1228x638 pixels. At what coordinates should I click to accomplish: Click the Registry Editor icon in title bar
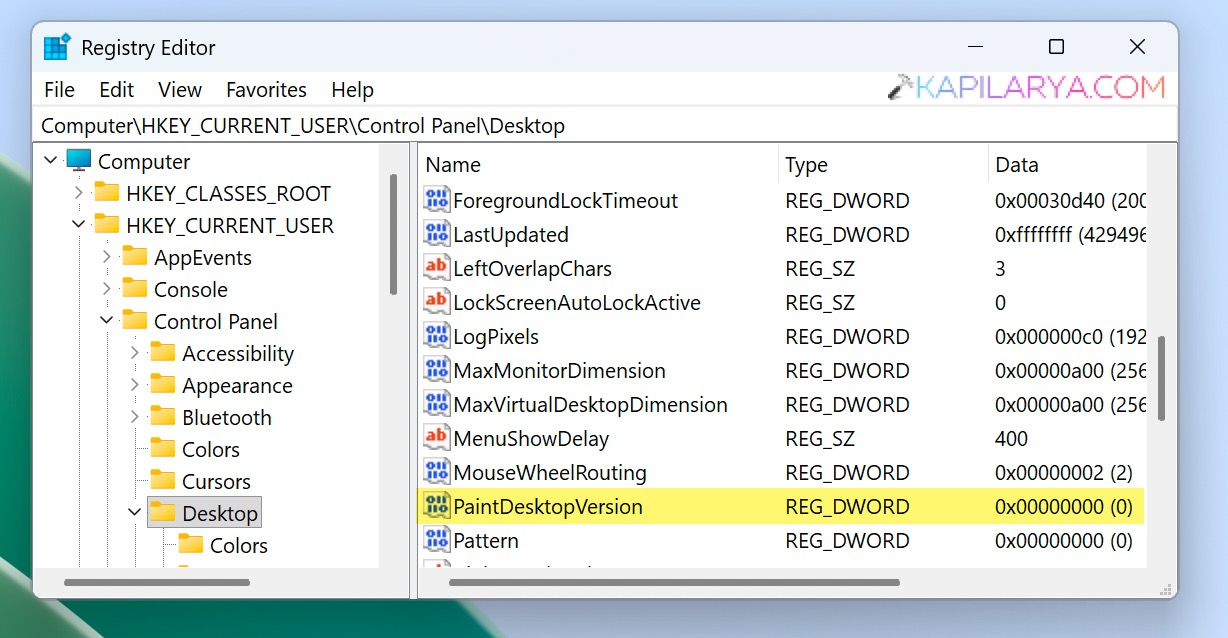(55, 46)
